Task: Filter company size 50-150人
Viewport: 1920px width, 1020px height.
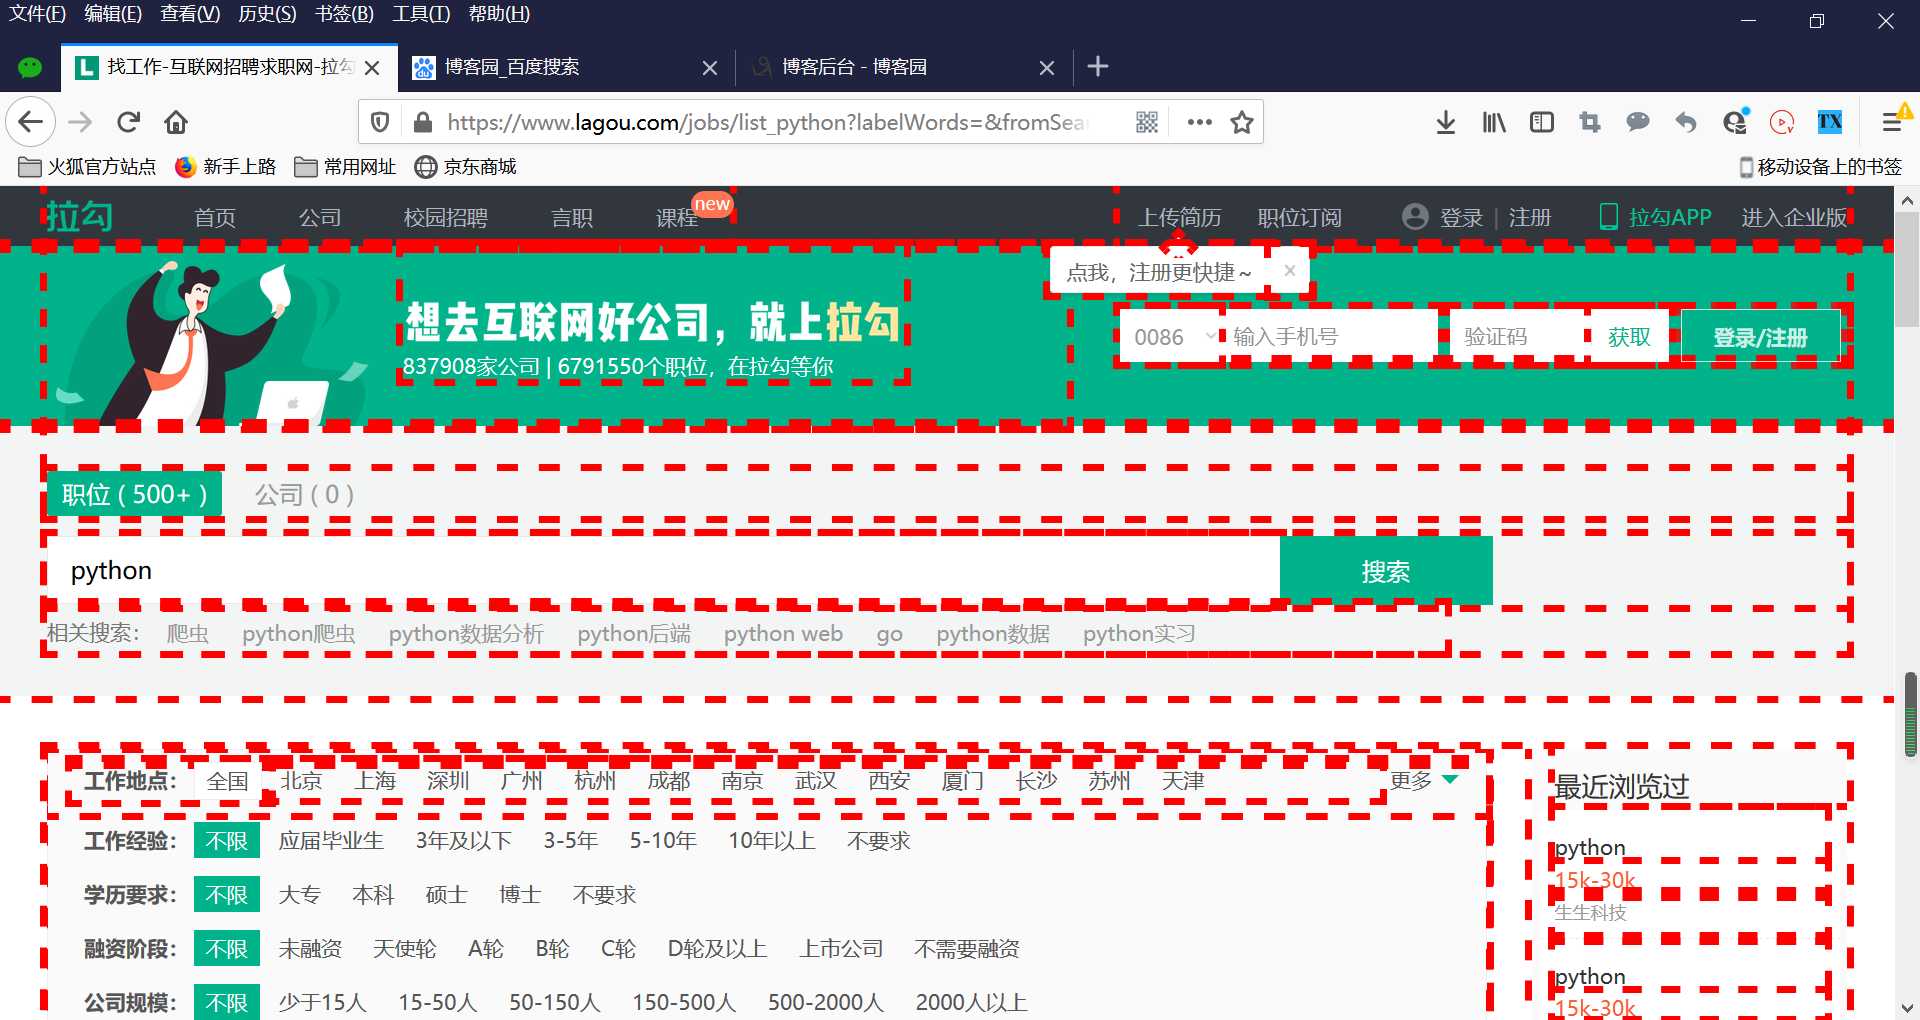Action: point(555,1002)
